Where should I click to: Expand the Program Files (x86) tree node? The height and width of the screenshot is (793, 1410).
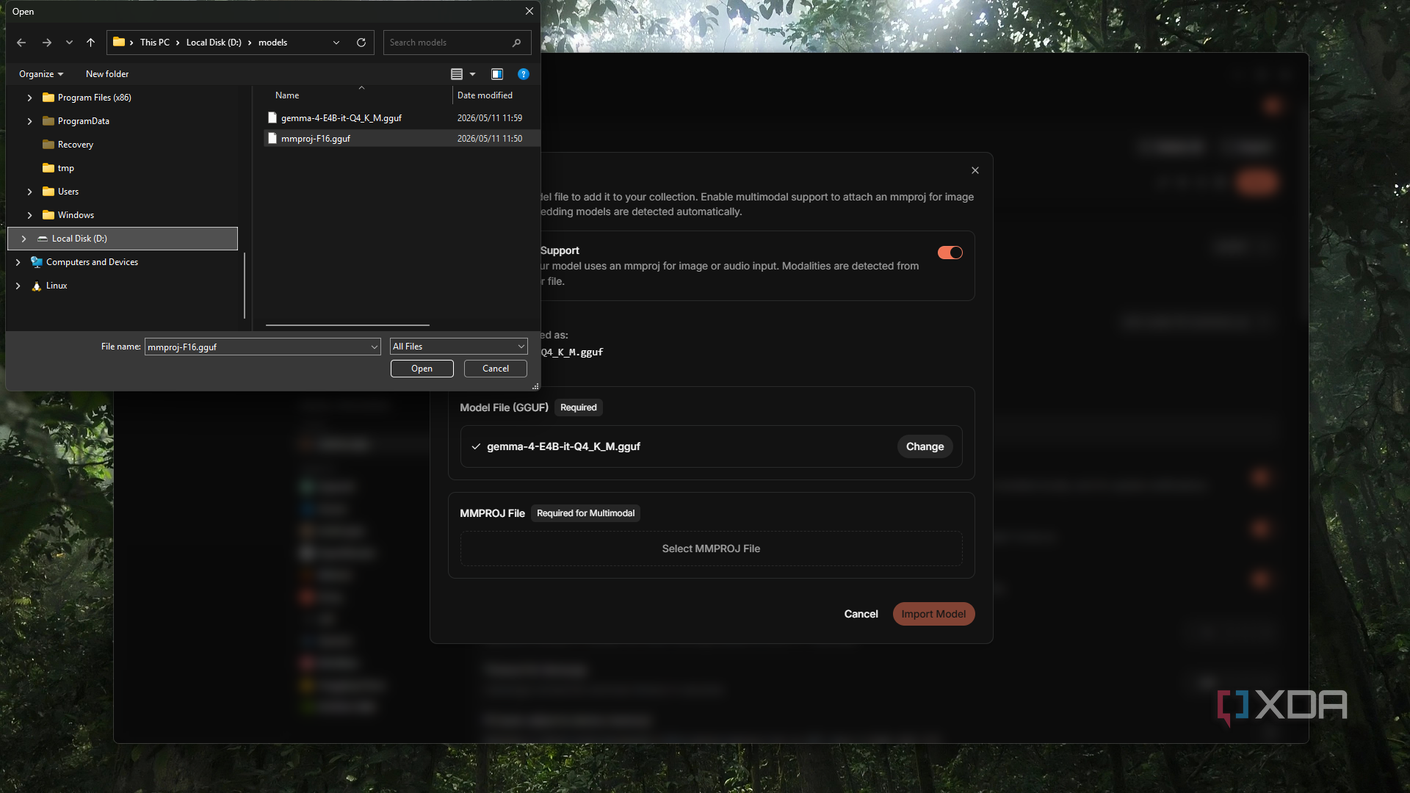pyautogui.click(x=30, y=98)
